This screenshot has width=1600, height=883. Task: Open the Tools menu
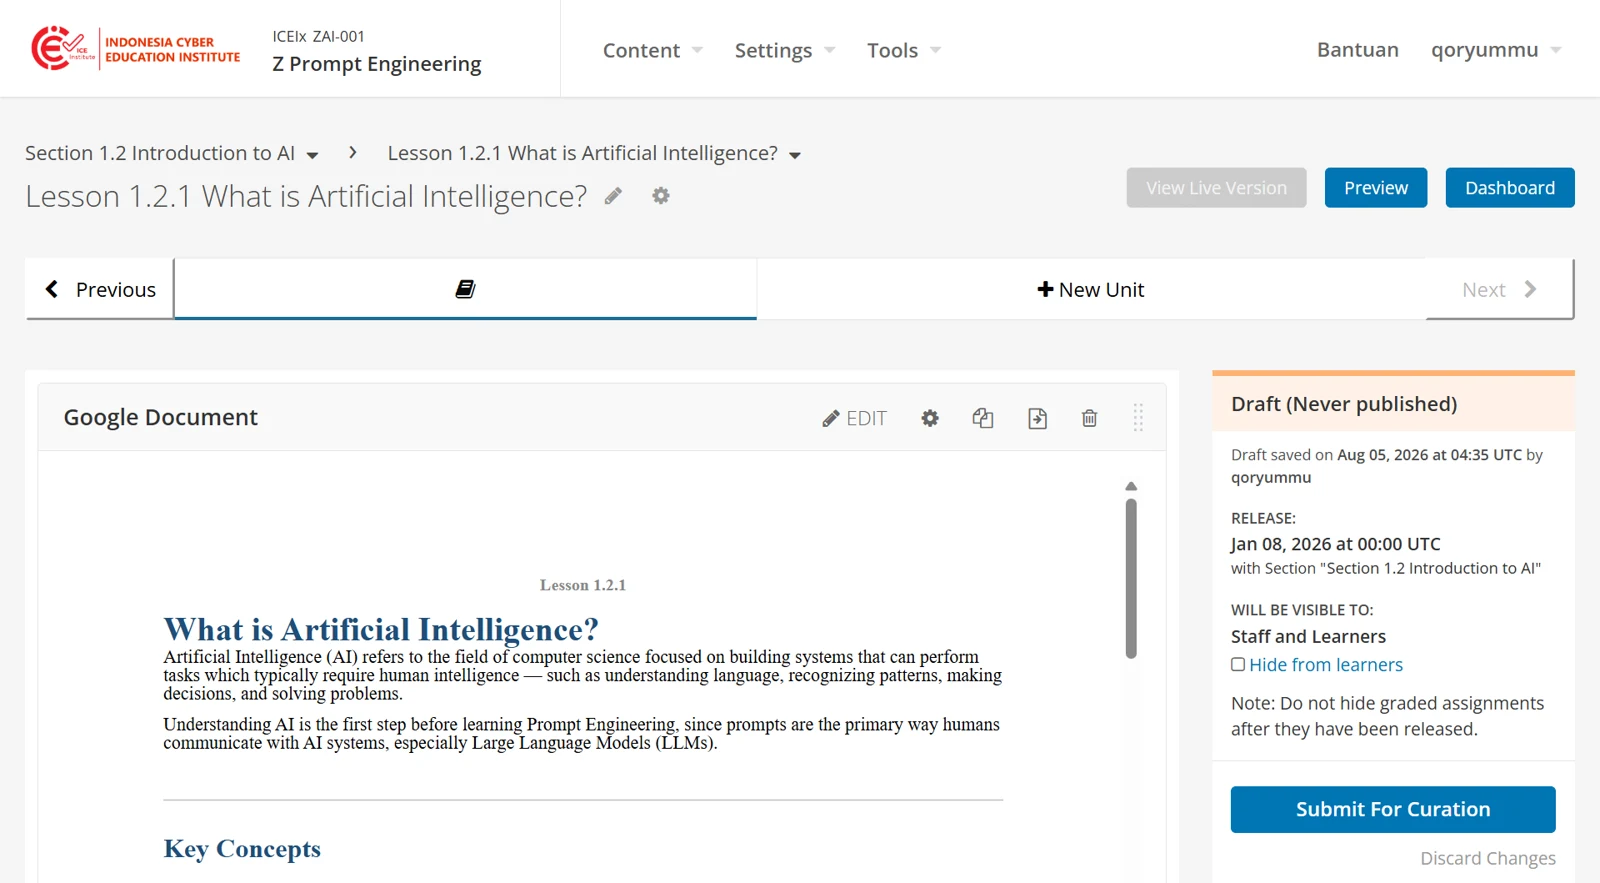click(904, 50)
